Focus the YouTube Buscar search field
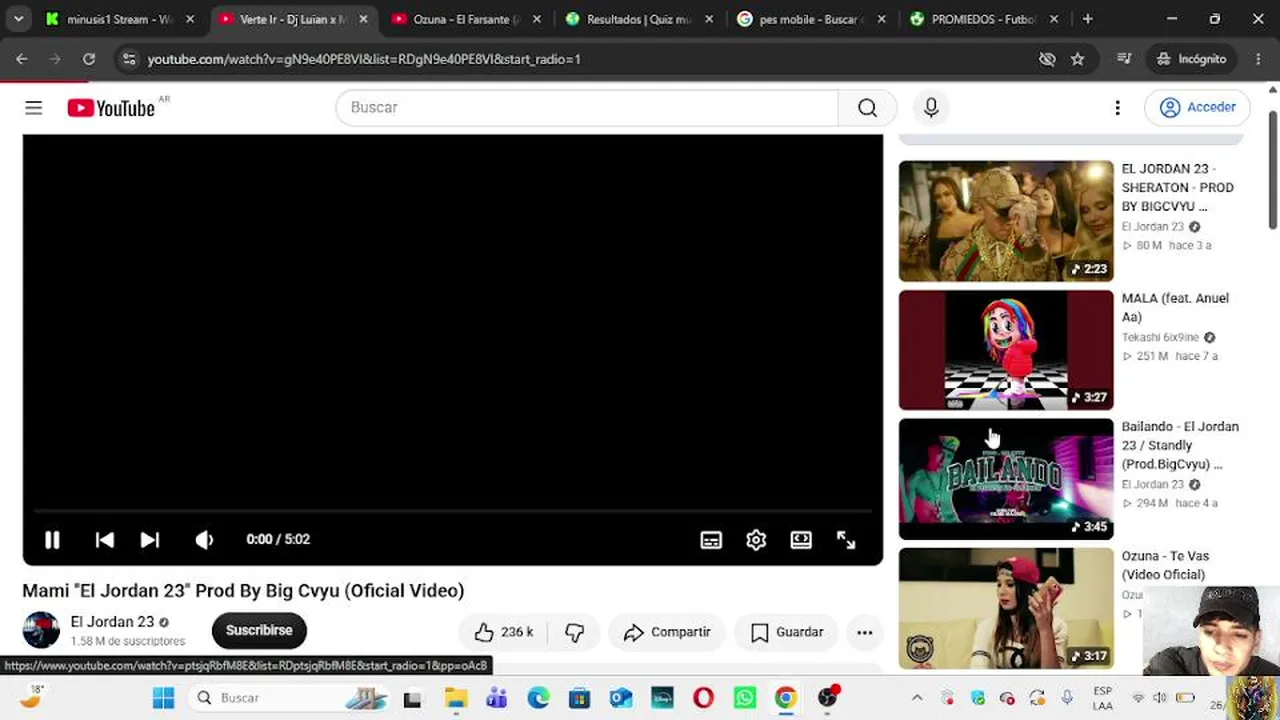Screen dimensions: 1280x720 point(587,108)
